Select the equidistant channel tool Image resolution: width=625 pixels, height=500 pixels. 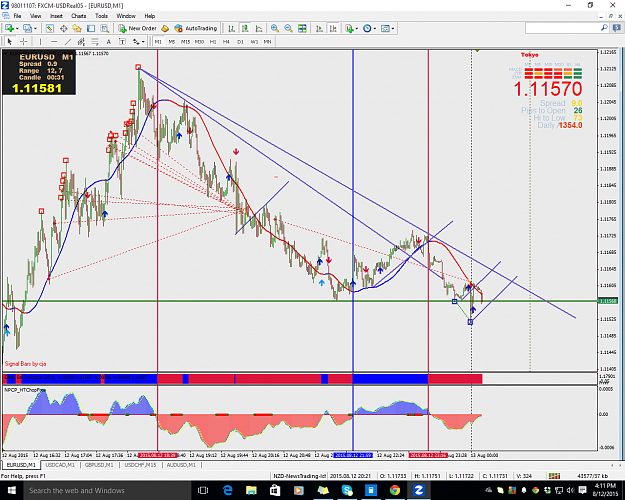point(81,41)
